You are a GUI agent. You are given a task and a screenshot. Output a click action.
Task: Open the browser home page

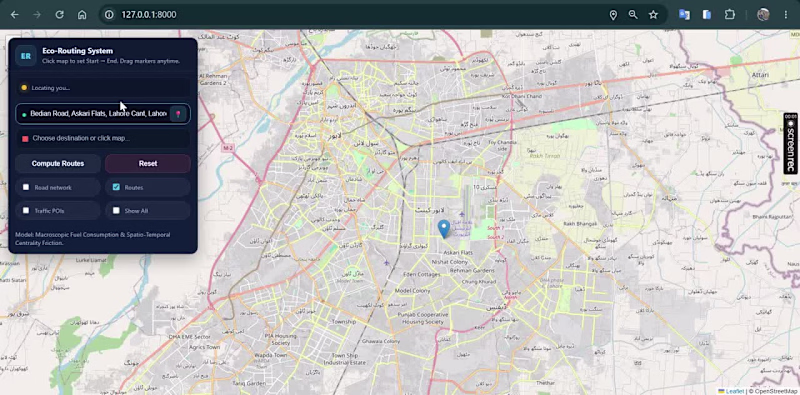82,15
